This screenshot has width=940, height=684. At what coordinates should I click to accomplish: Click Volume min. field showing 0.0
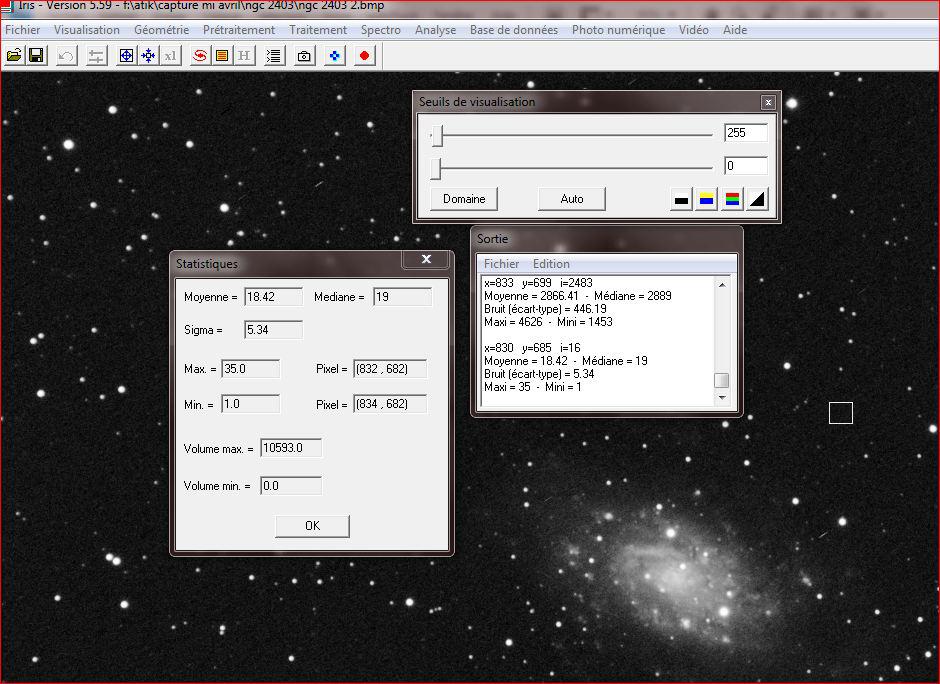click(x=291, y=486)
